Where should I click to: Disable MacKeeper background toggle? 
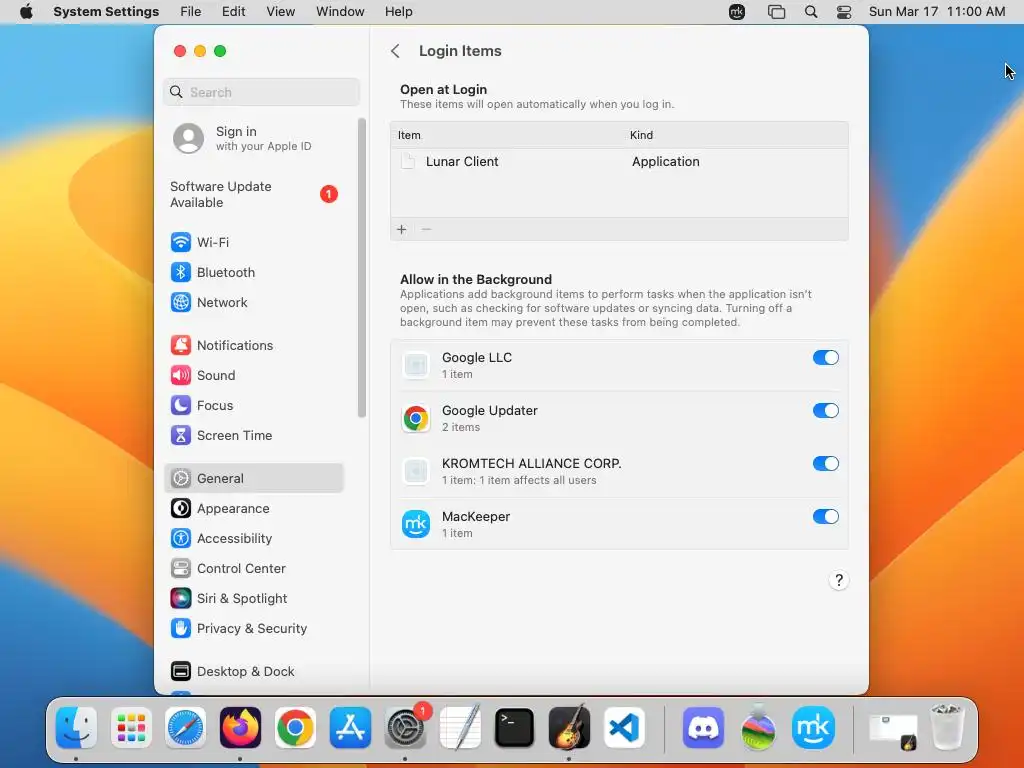click(825, 517)
